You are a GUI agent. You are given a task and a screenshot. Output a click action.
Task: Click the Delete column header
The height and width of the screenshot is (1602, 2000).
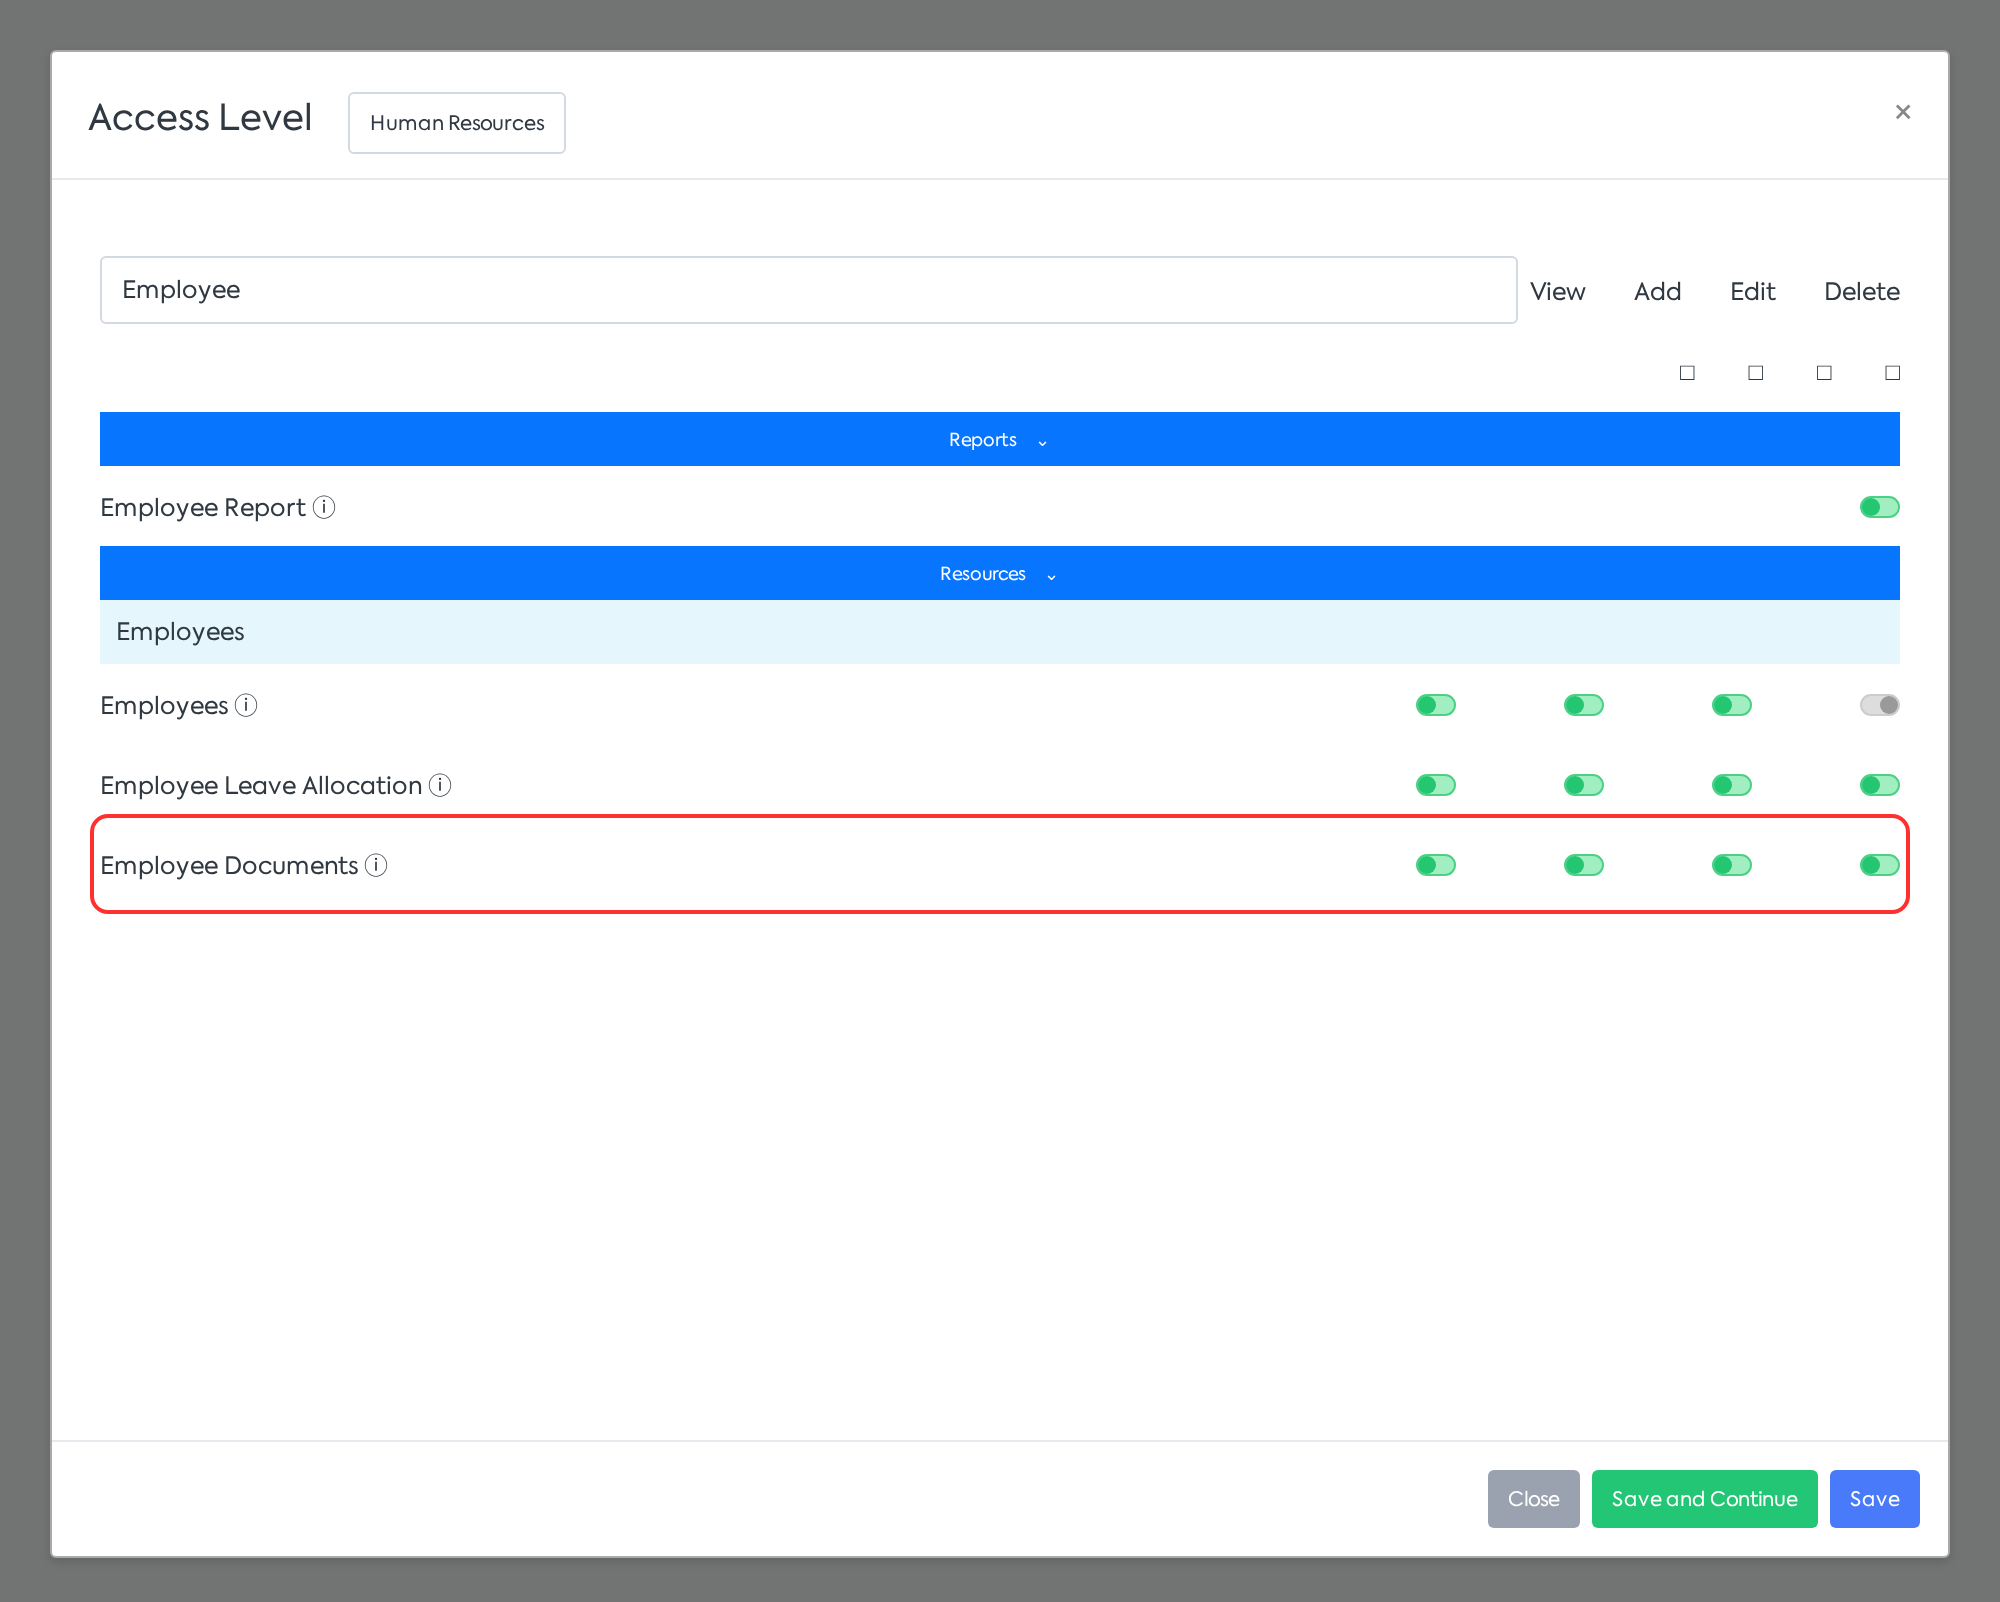click(1861, 291)
